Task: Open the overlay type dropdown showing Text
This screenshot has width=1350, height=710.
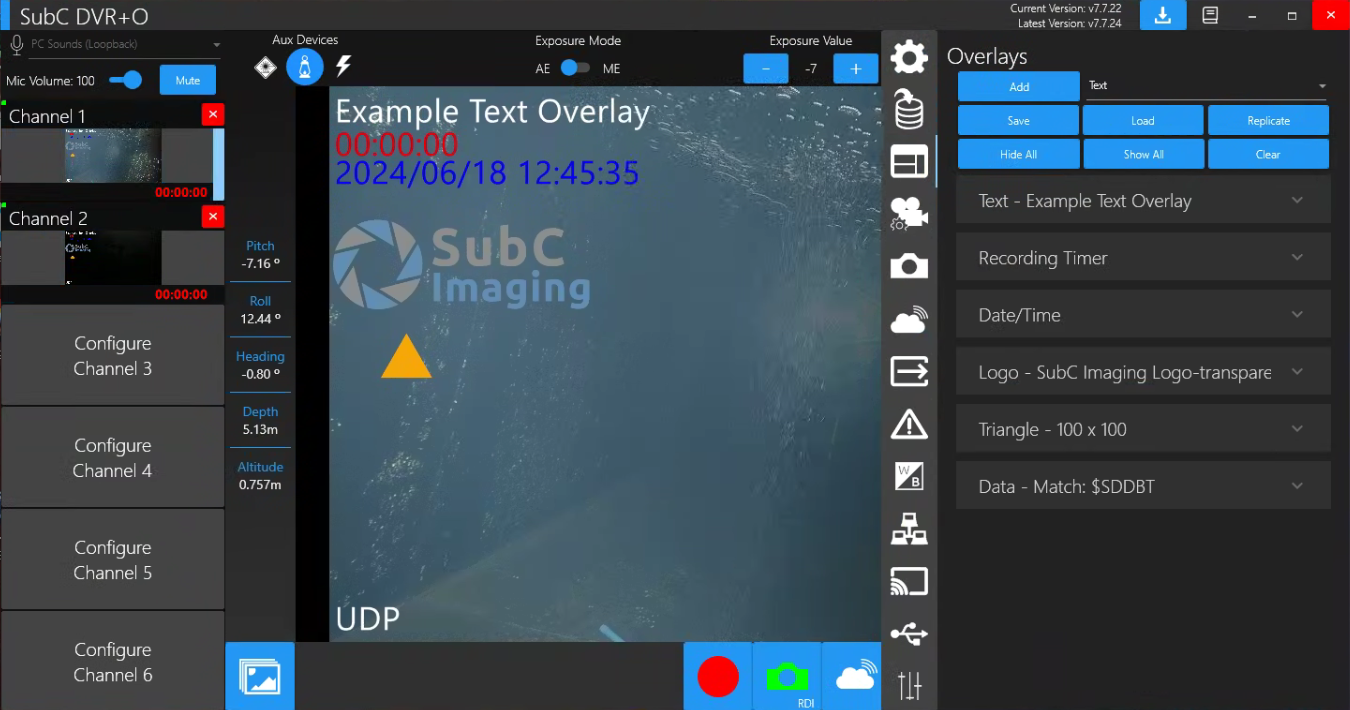Action: point(1206,86)
